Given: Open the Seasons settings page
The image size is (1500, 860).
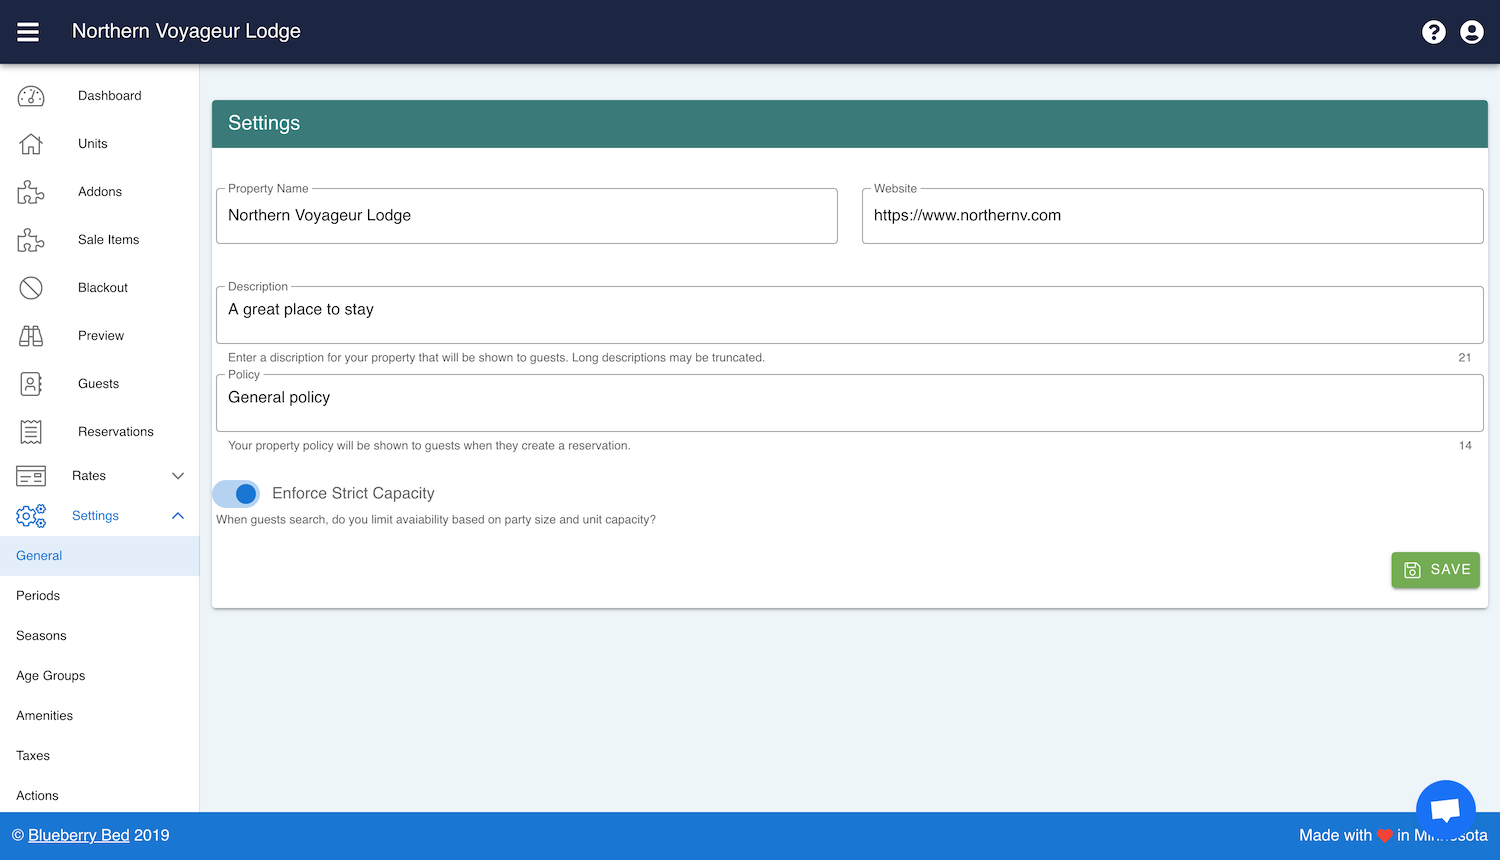Looking at the screenshot, I should click(x=41, y=636).
